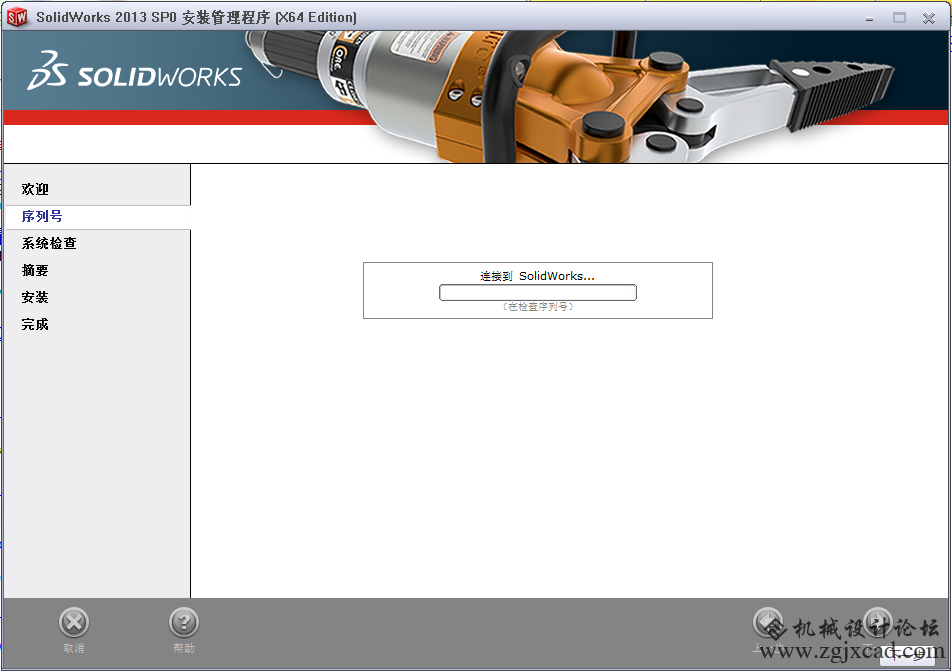Go to the 安装 step

pyautogui.click(x=35, y=297)
